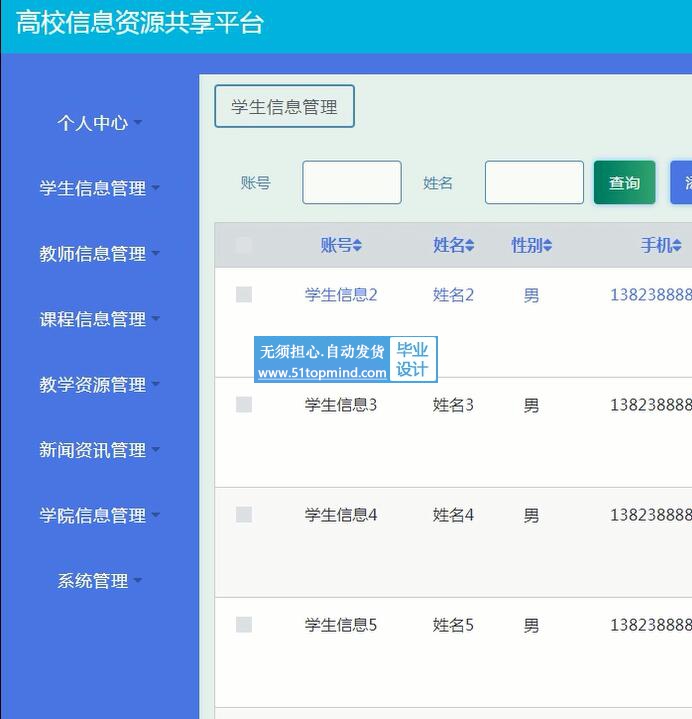Open 新闻资讯管理 in the sidebar
The width and height of the screenshot is (692, 719).
[99, 450]
